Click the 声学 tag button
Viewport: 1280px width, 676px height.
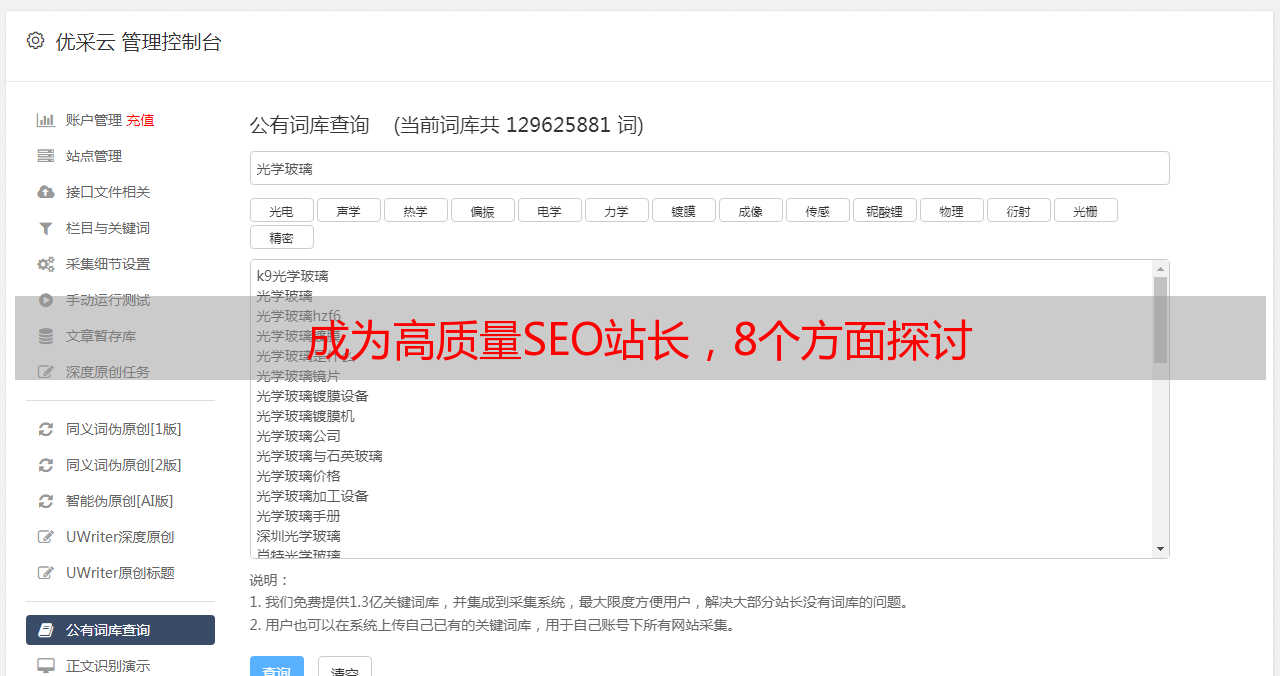[x=348, y=210]
